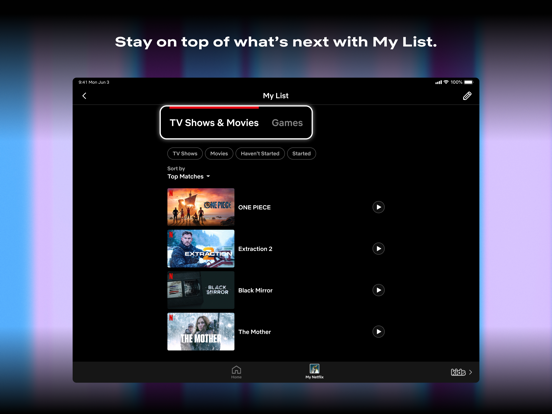Open the Extraction 2 thumbnail
The image size is (552, 414).
click(x=201, y=249)
